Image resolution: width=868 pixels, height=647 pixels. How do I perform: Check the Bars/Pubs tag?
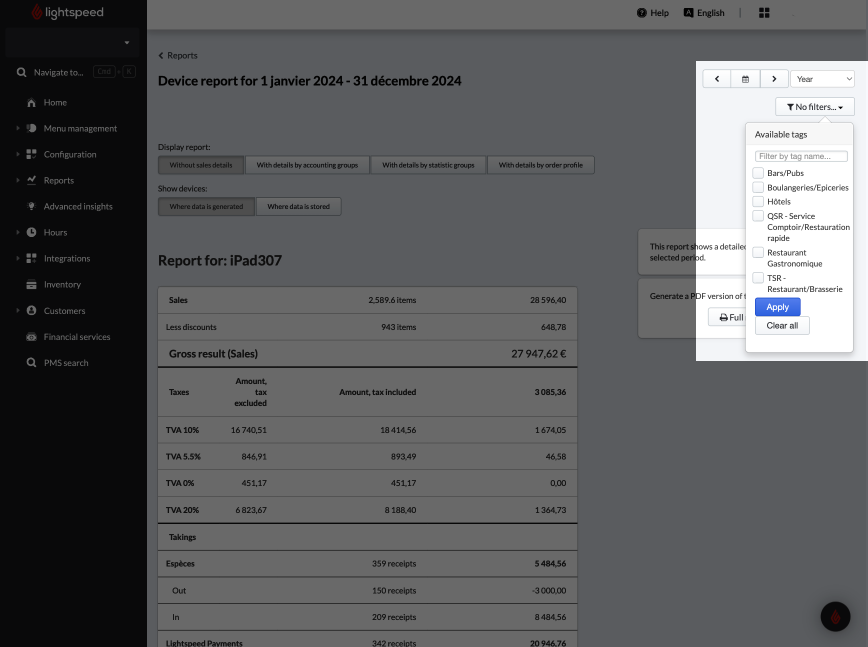[758, 173]
